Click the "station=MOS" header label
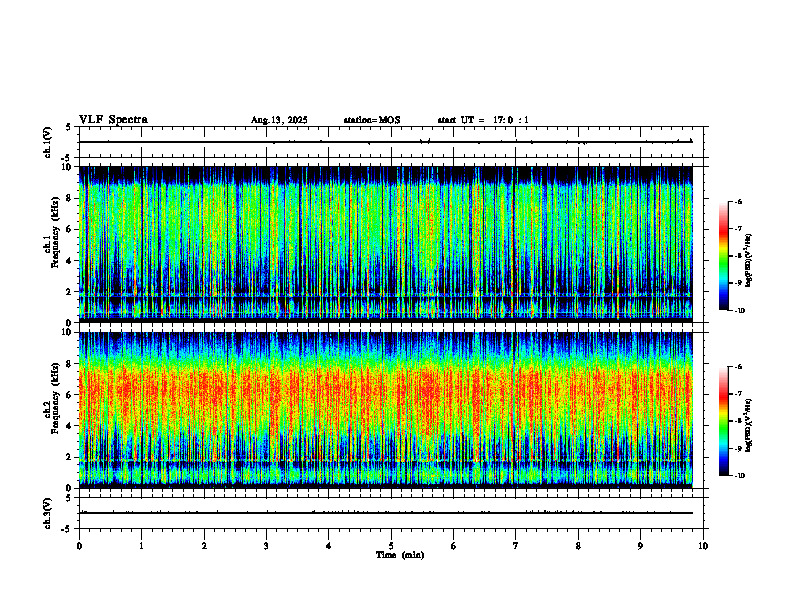792x612 pixels. [372, 120]
